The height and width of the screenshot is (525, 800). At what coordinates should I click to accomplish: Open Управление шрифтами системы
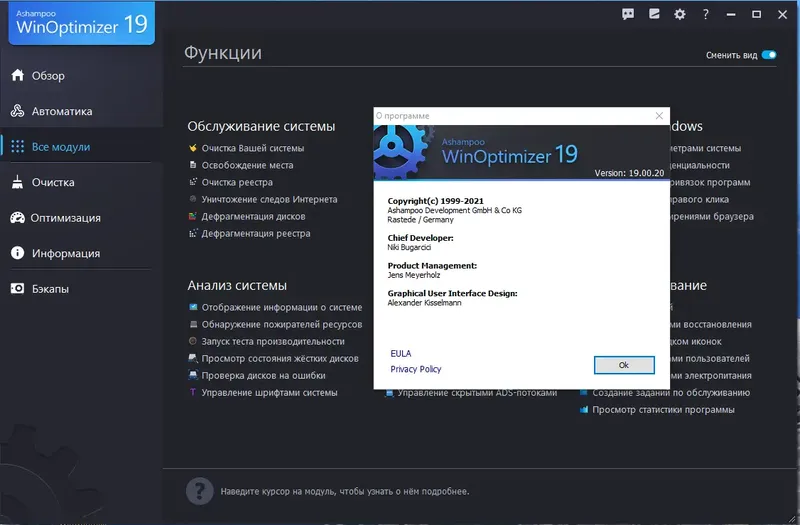pos(269,393)
